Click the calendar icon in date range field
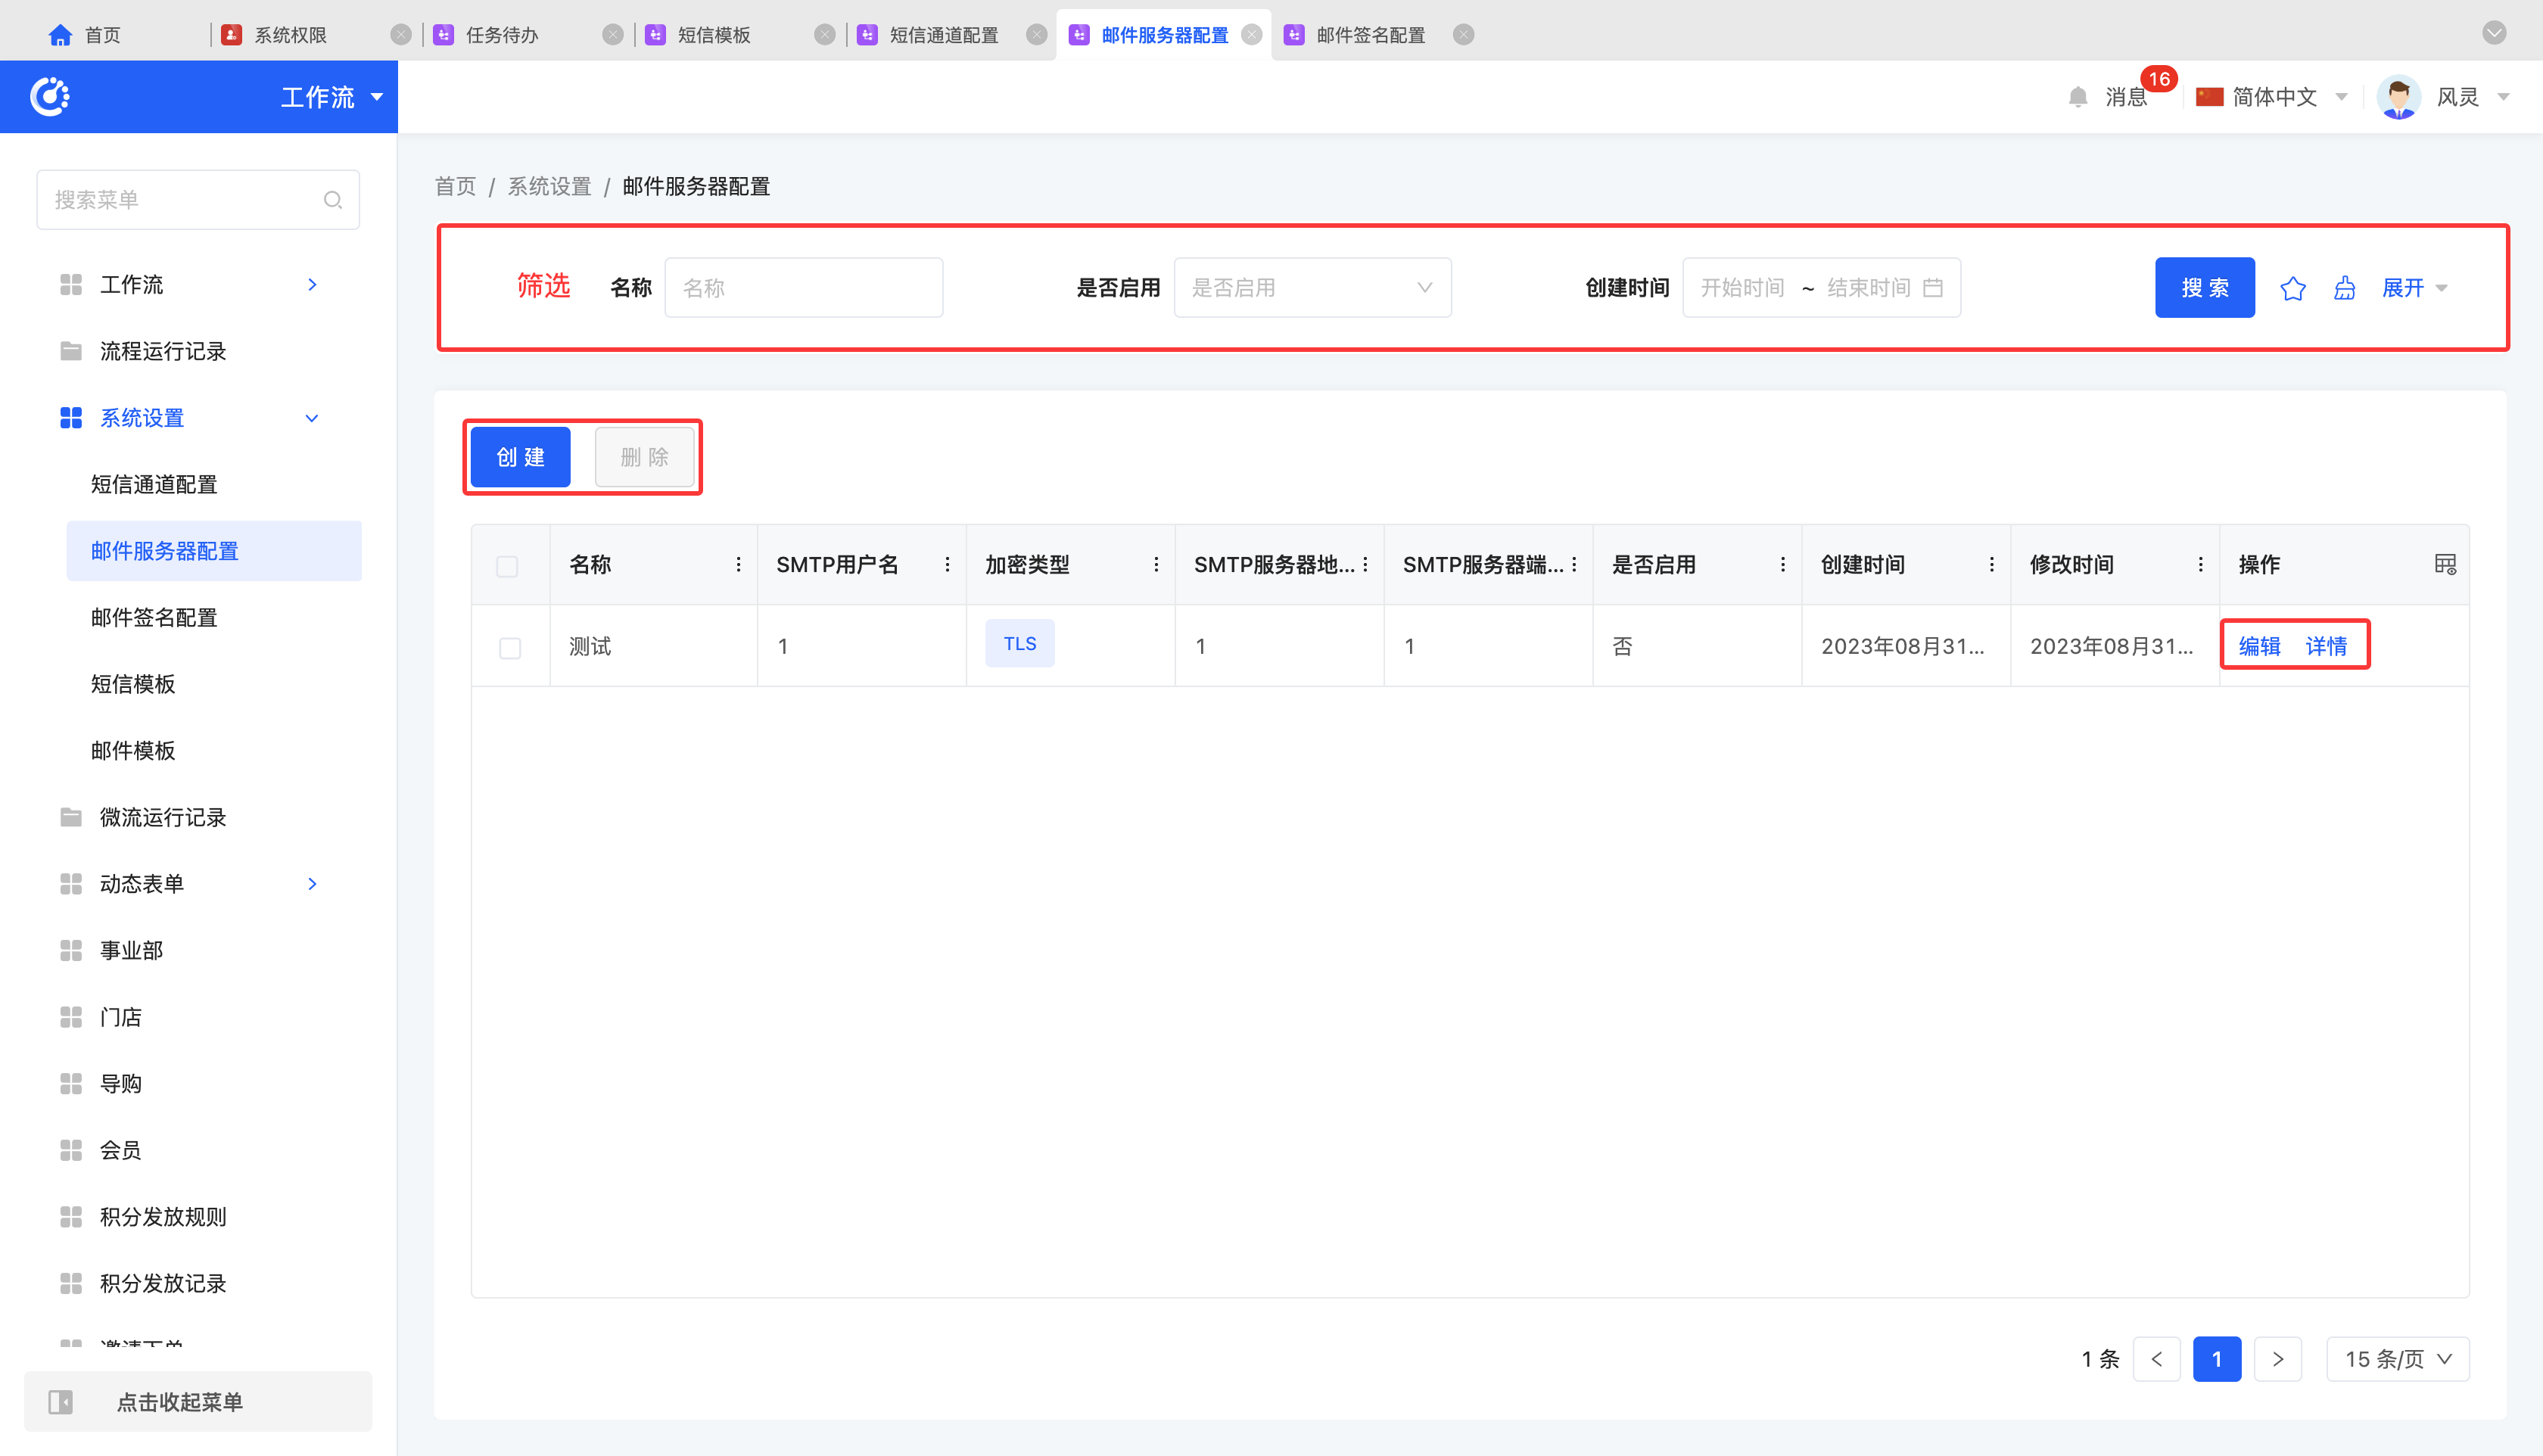 click(x=1933, y=288)
